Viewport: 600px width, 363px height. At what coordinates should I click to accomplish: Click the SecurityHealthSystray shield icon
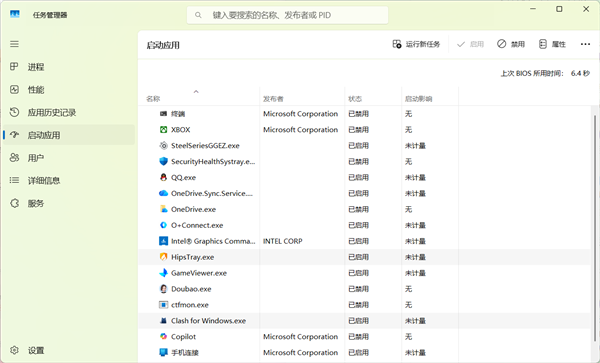(x=163, y=161)
